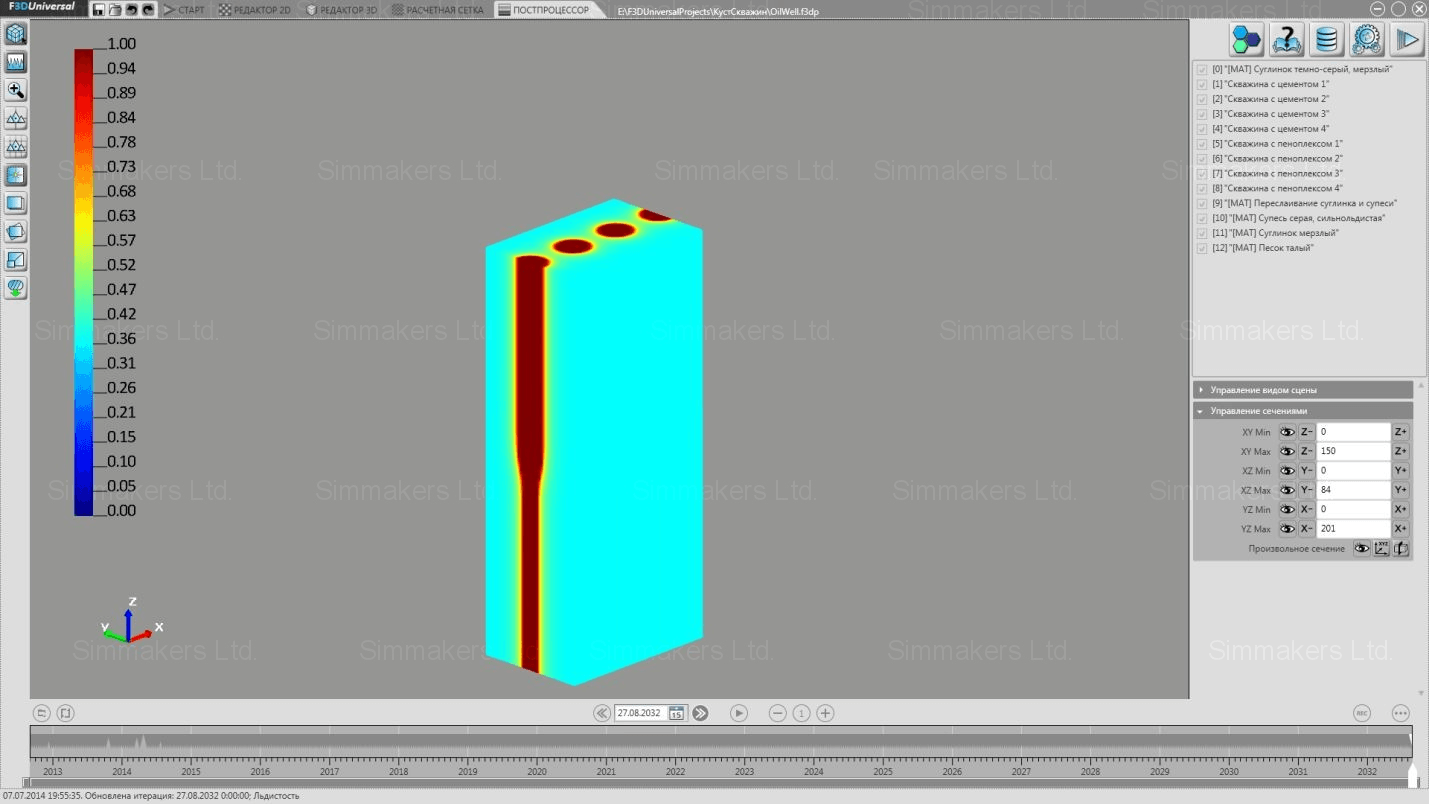1429x804 pixels.
Task: Click the bookmark icon at timeline left
Action: [65, 713]
